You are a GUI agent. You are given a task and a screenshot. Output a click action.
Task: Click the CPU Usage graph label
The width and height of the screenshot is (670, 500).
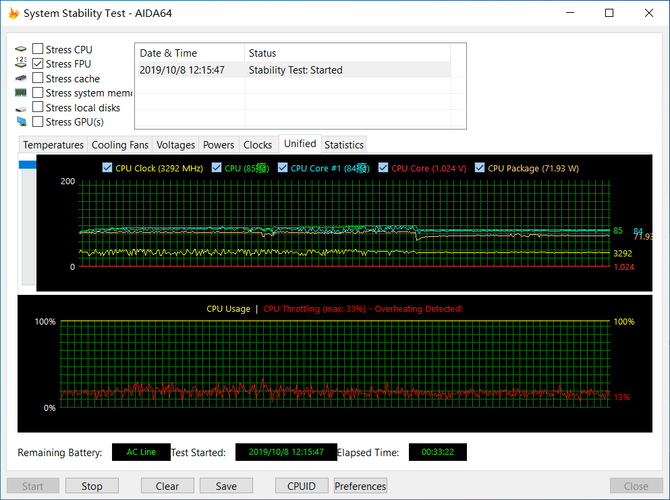[228, 309]
